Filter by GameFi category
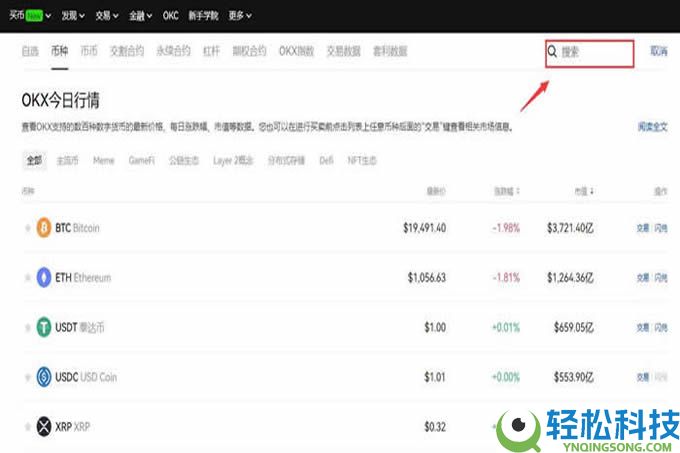This screenshot has height=453, width=680. pos(141,160)
